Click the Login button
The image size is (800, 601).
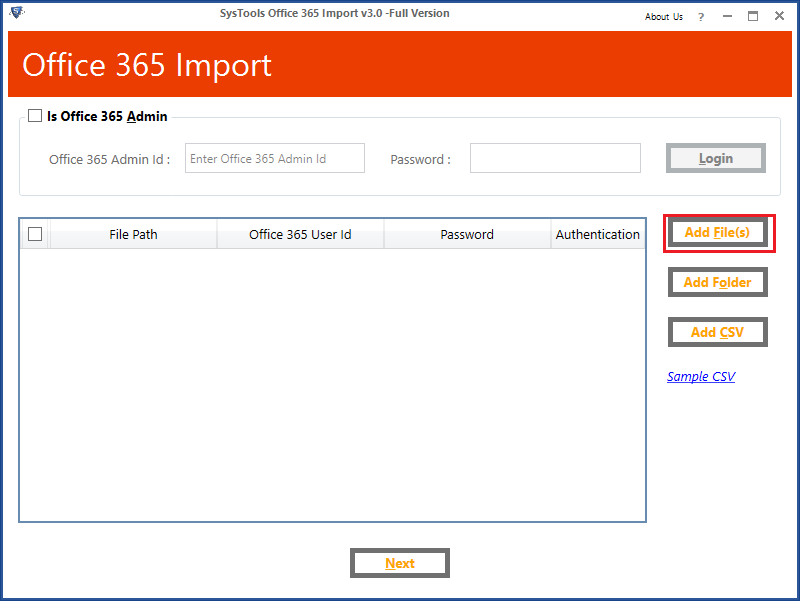click(716, 158)
